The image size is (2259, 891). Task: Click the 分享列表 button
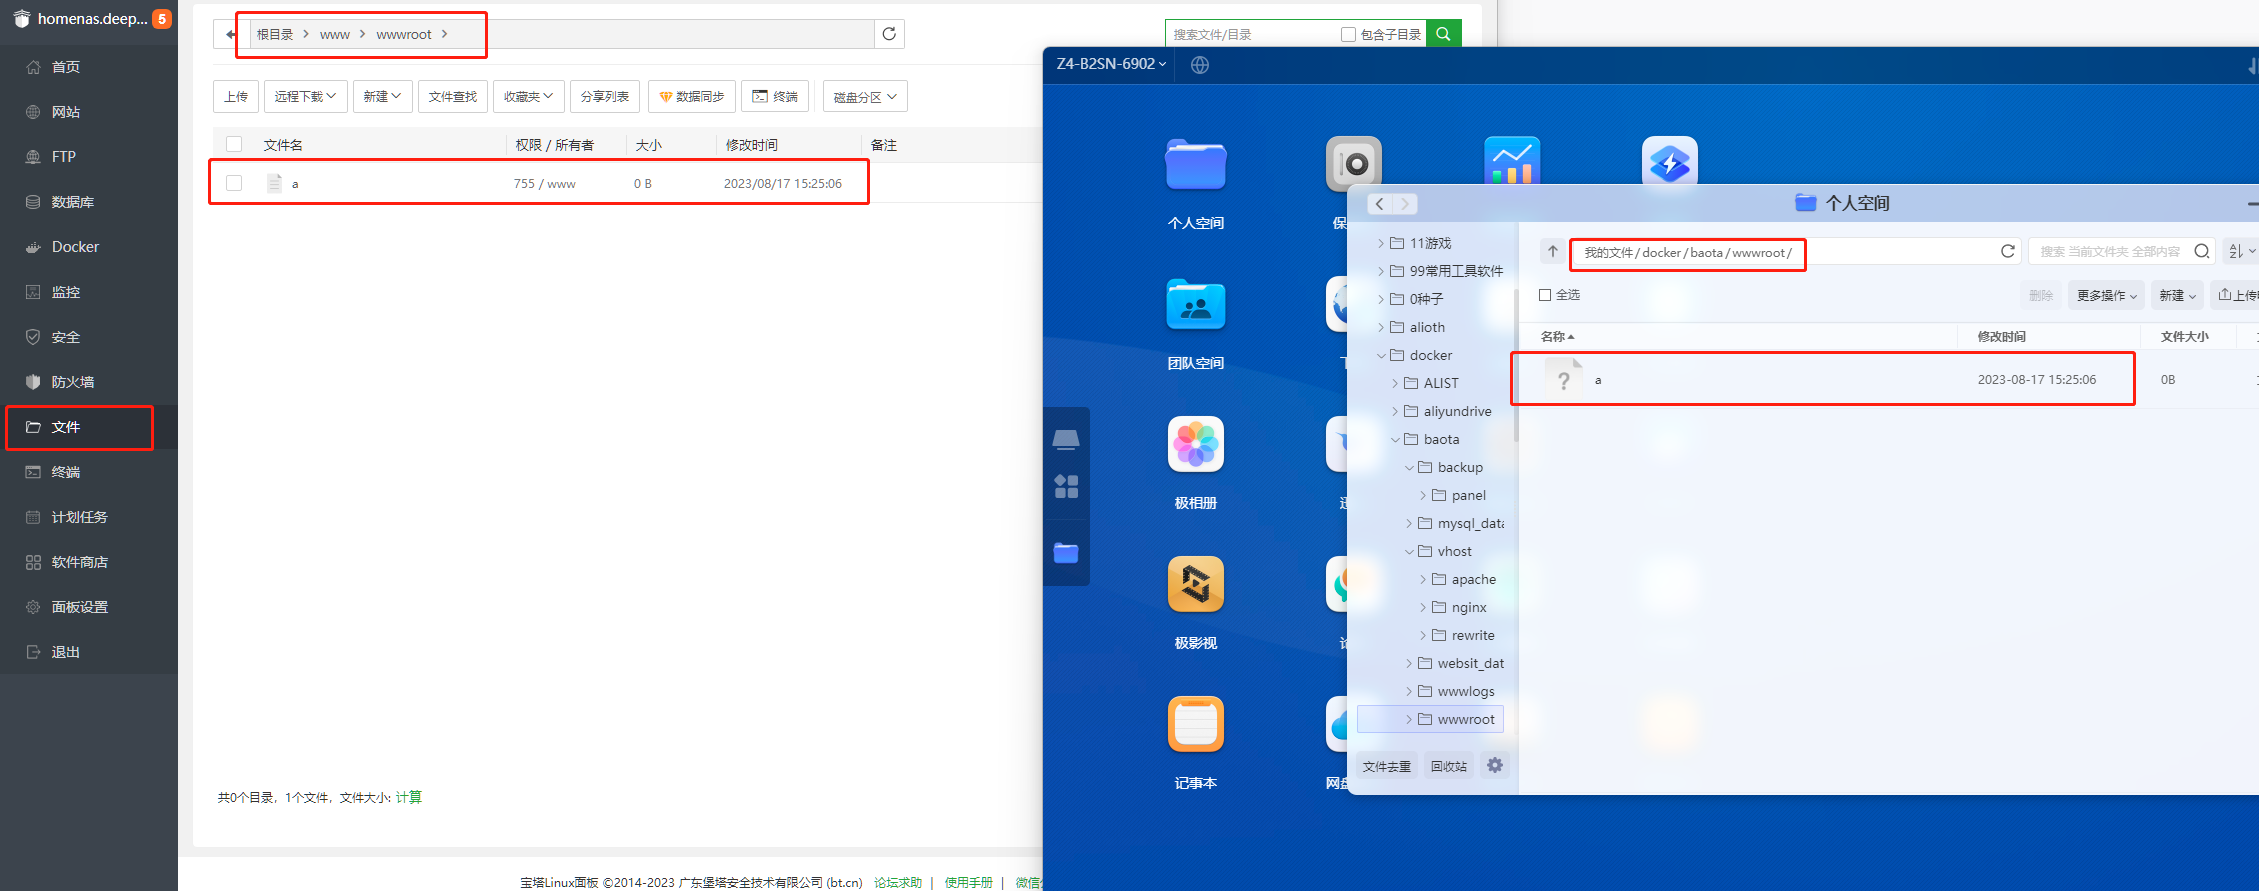point(605,96)
